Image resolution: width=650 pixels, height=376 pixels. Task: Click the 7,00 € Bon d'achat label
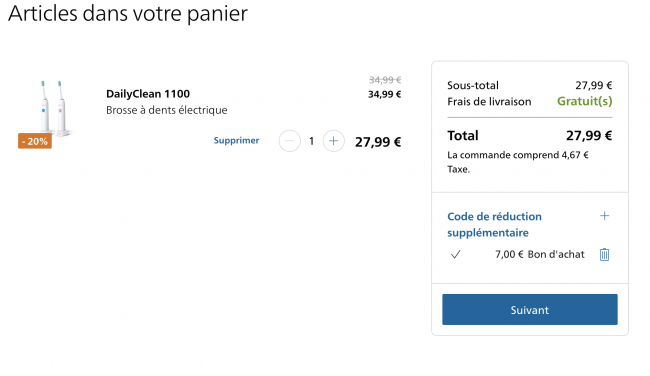[540, 254]
